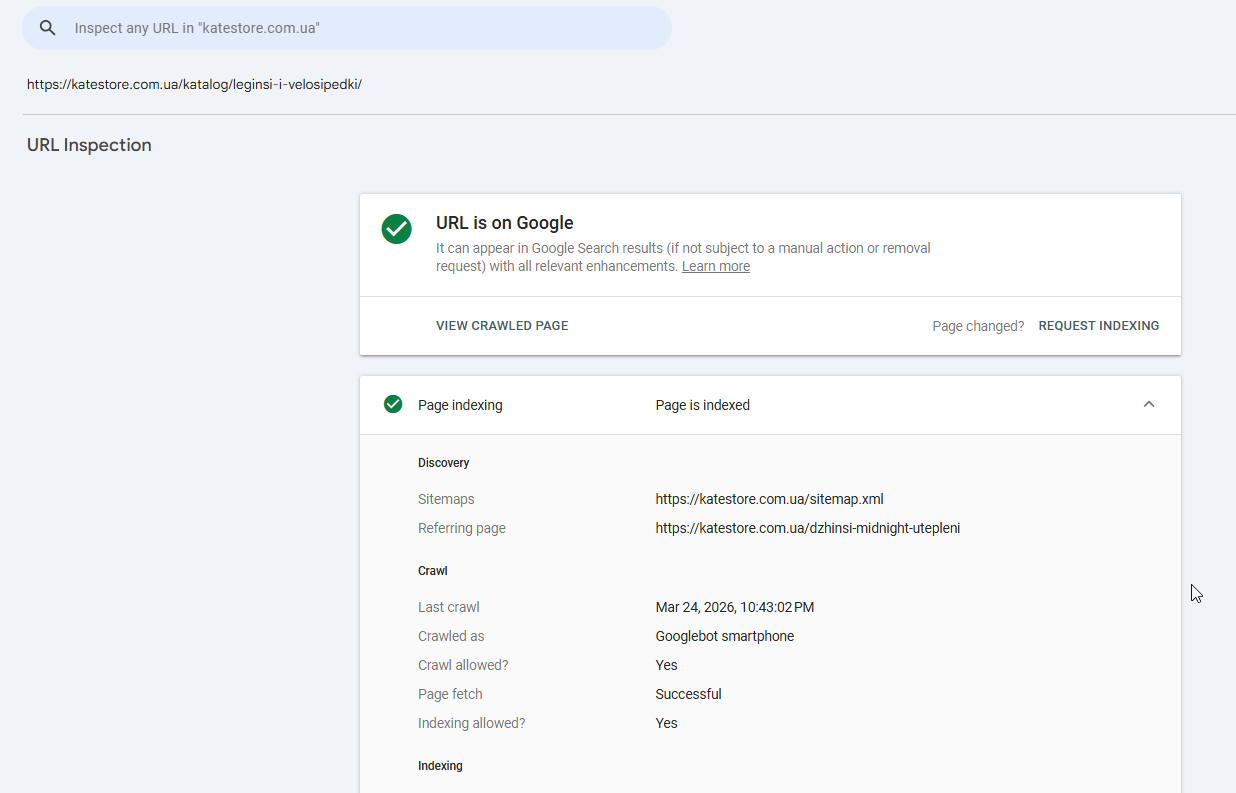The width and height of the screenshot is (1236, 793).
Task: Collapse the Page indexing section chevron
Action: (1149, 404)
